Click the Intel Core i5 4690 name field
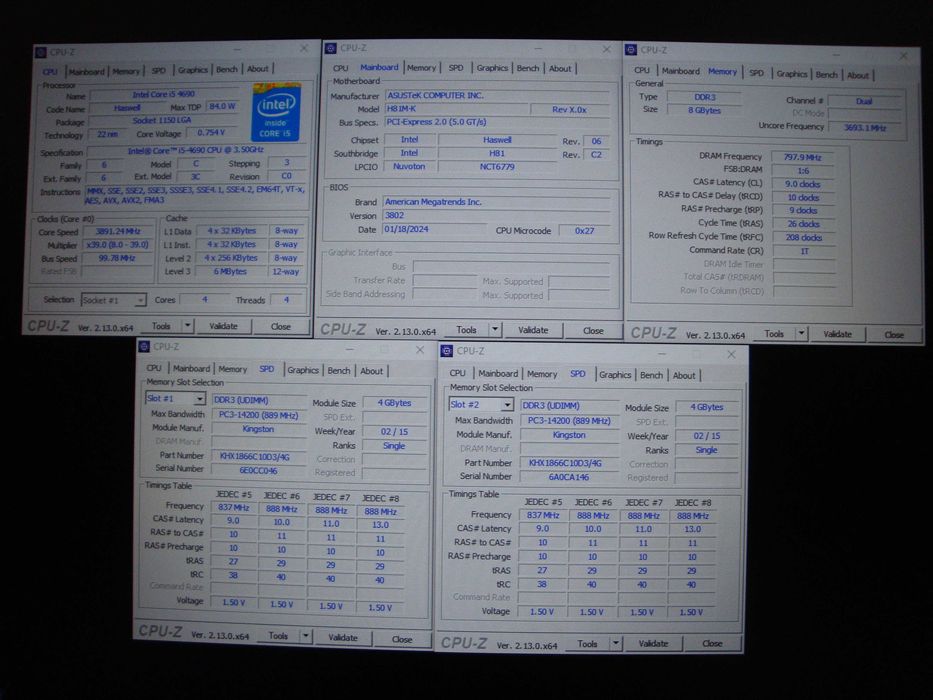The height and width of the screenshot is (700, 933). tap(164, 94)
